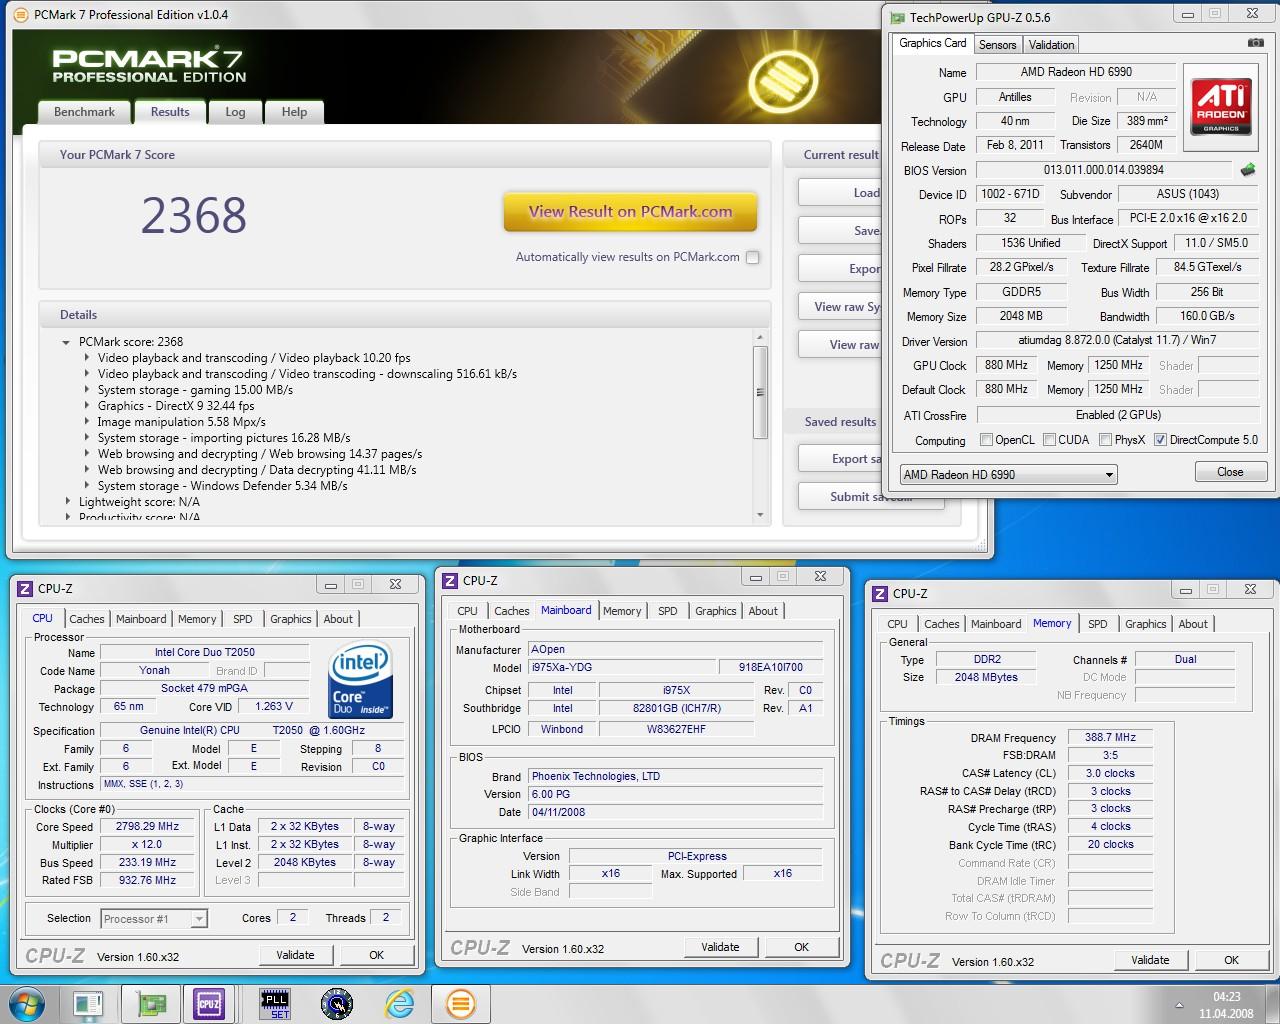Screen dimensions: 1280x1024
Task: Click the GPU Name field AMD Radeon HD 6990
Action: 1076,72
